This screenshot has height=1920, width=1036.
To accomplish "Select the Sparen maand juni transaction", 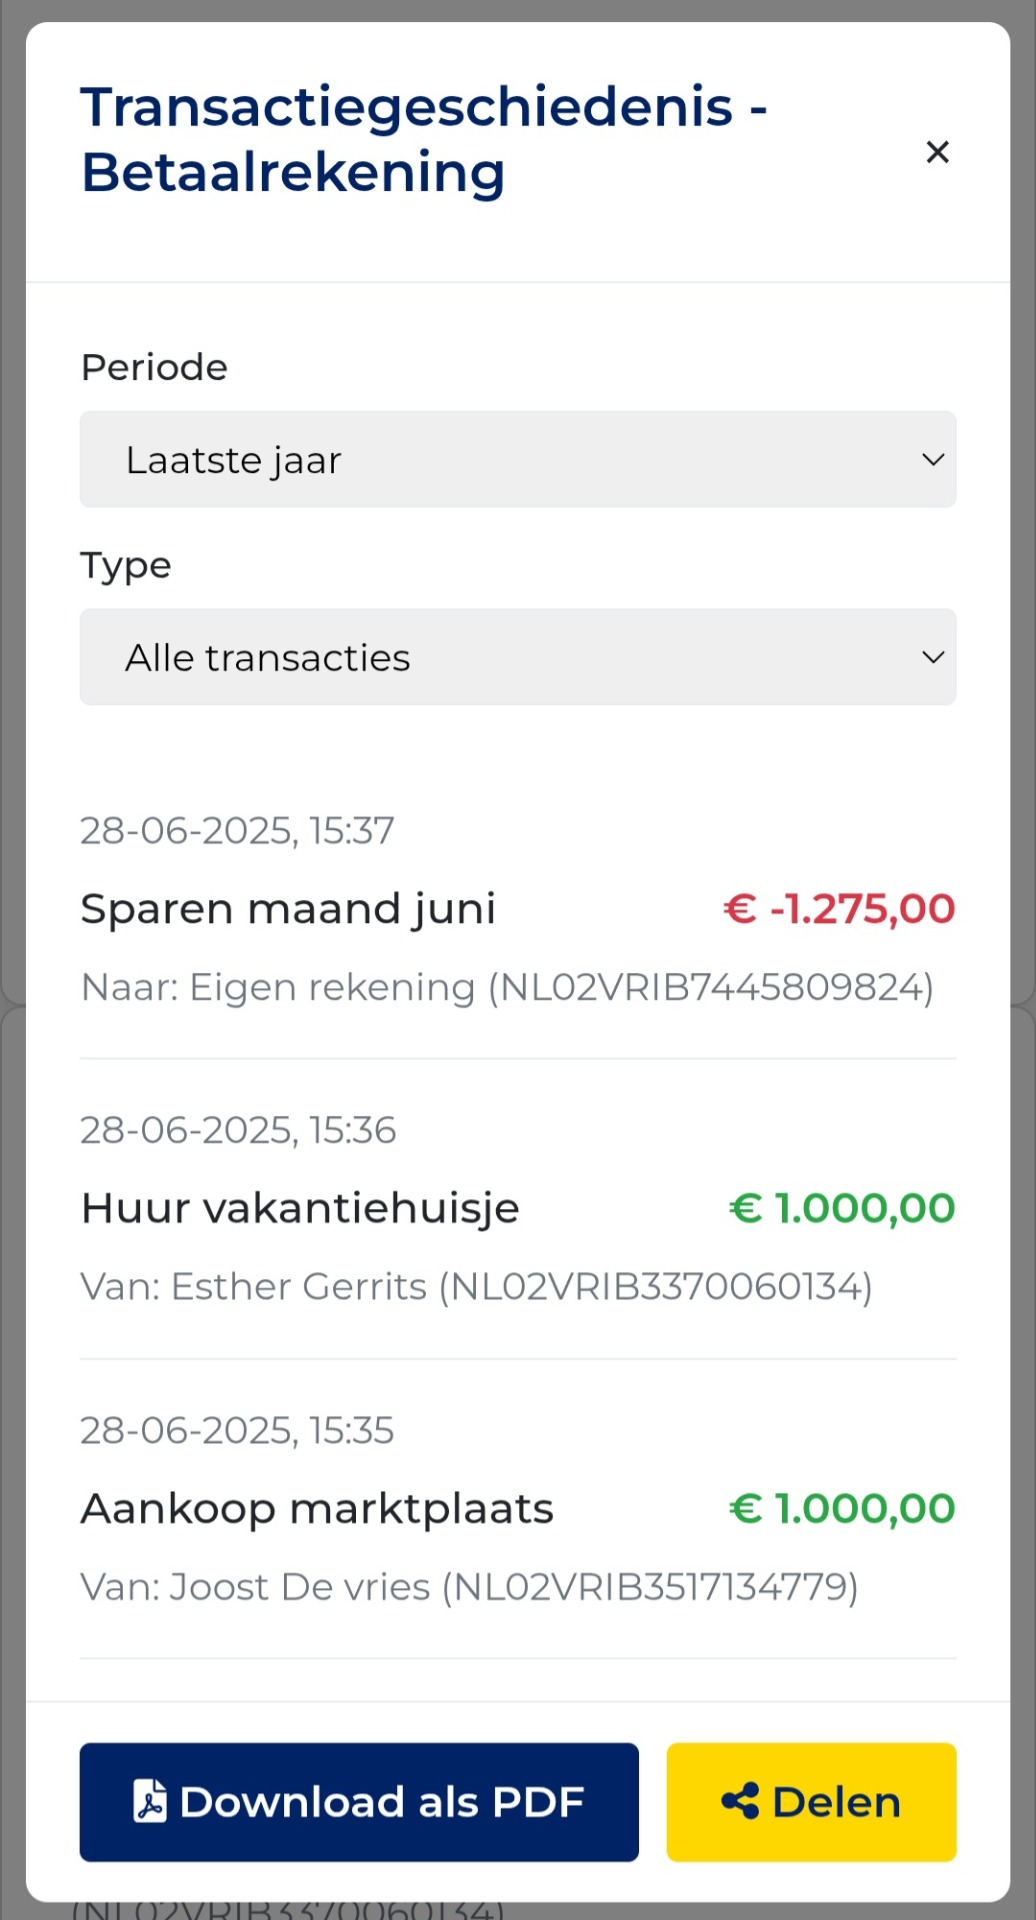I will (x=288, y=909).
